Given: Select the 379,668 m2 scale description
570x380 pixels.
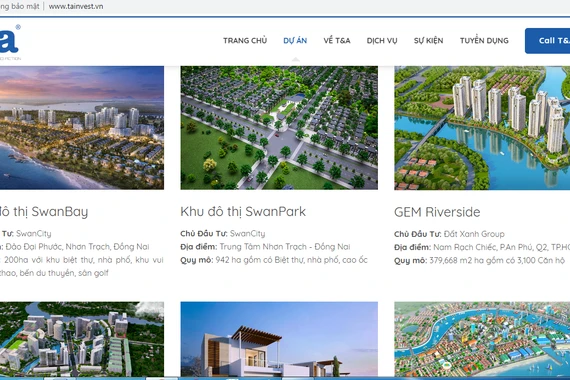Looking at the screenshot, I should [497, 260].
